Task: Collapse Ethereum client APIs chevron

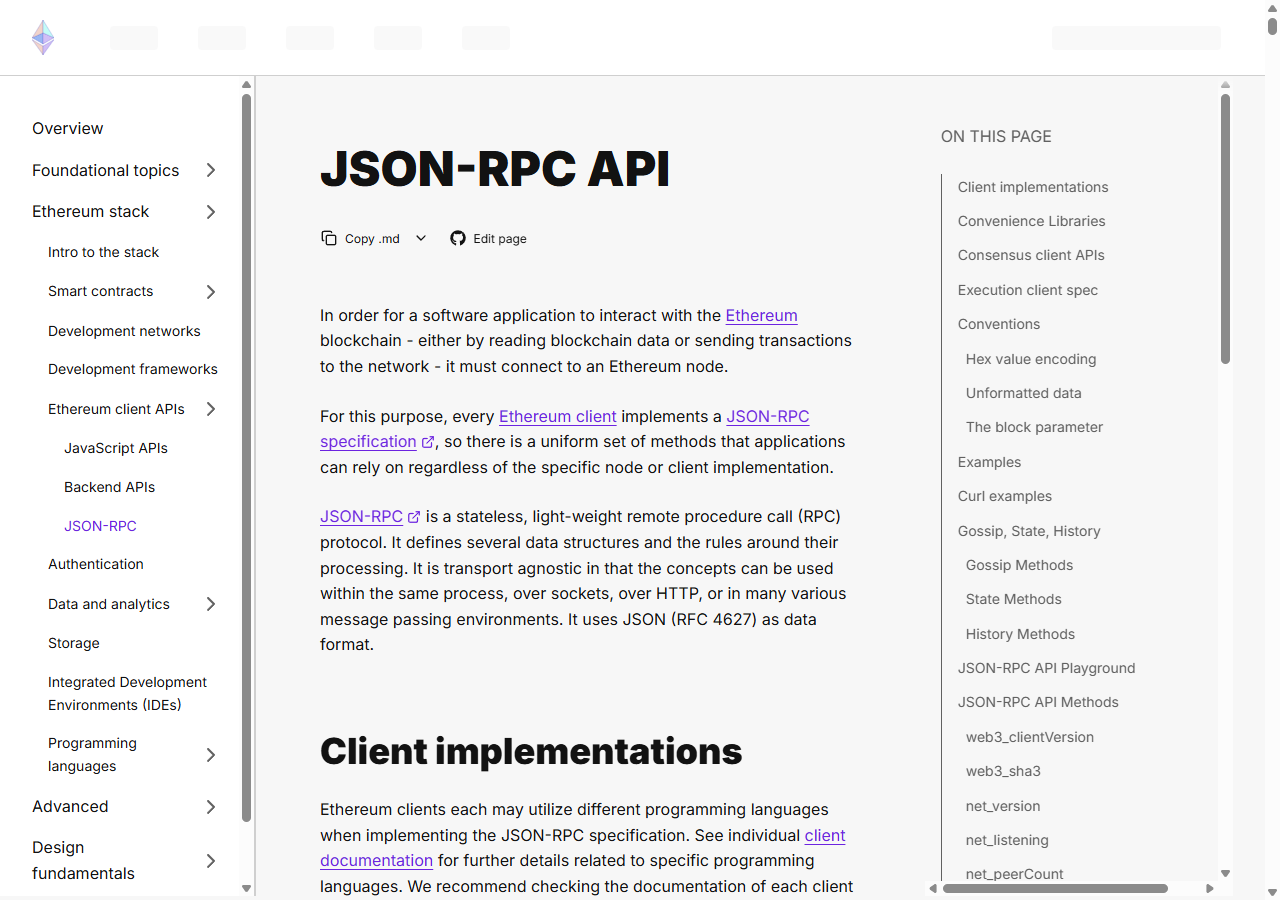Action: click(x=211, y=409)
